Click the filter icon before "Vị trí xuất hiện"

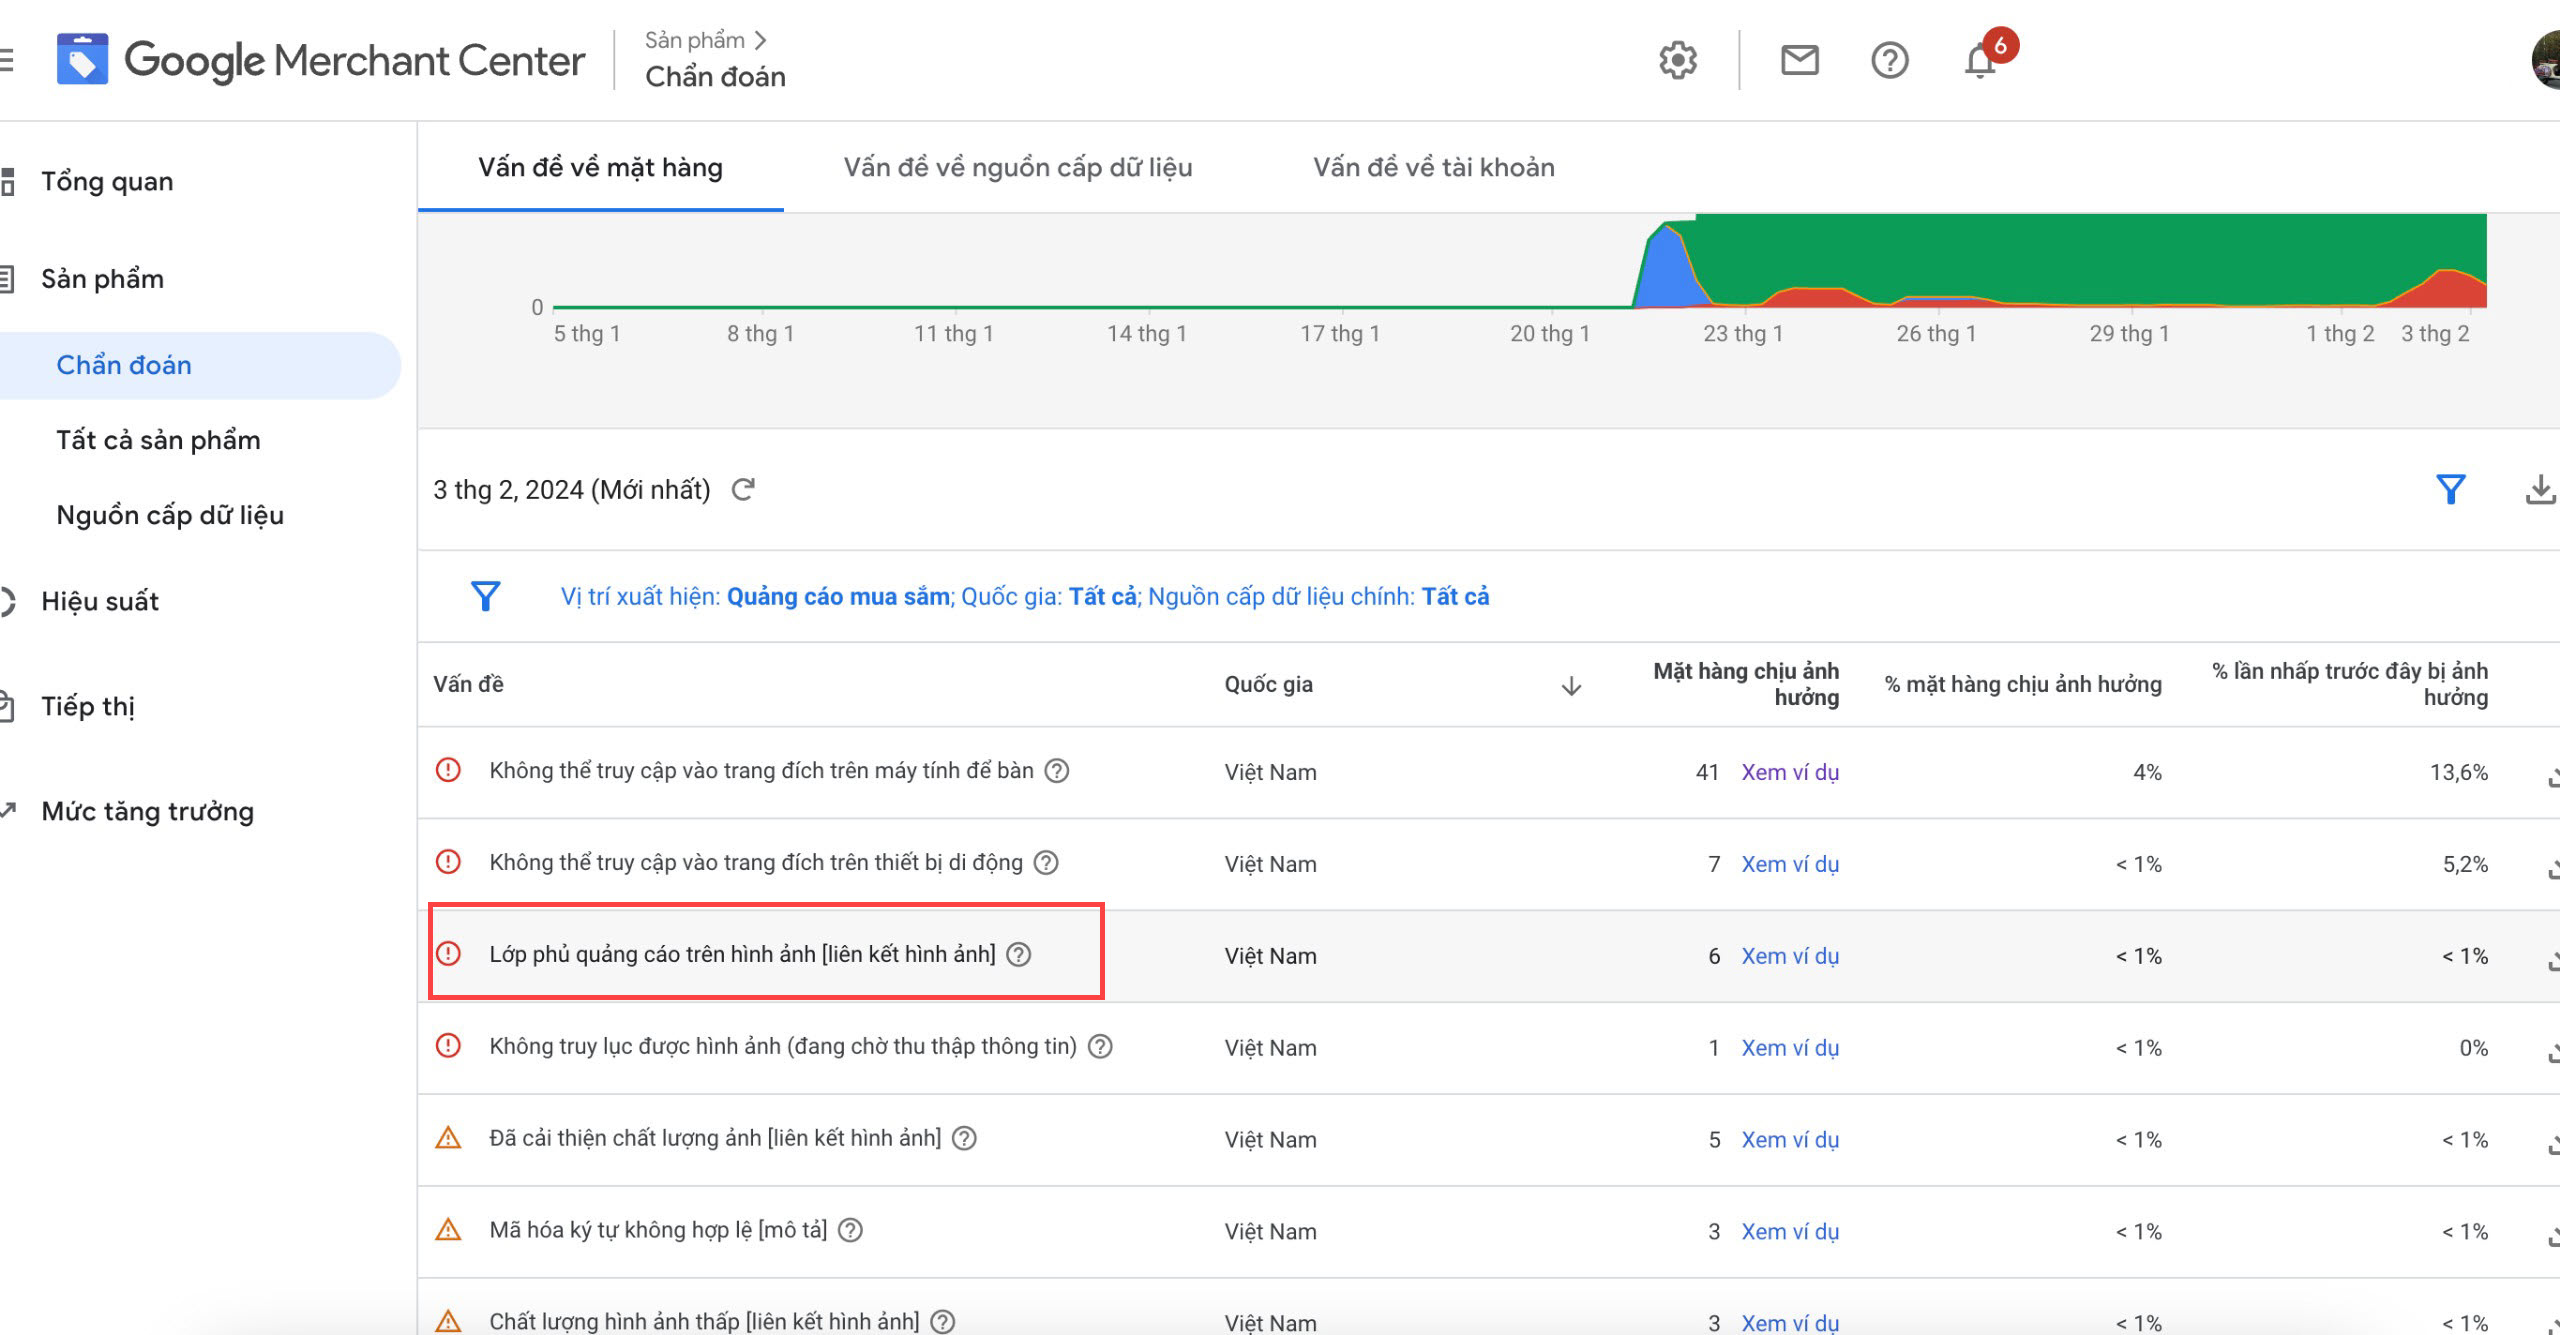[485, 596]
